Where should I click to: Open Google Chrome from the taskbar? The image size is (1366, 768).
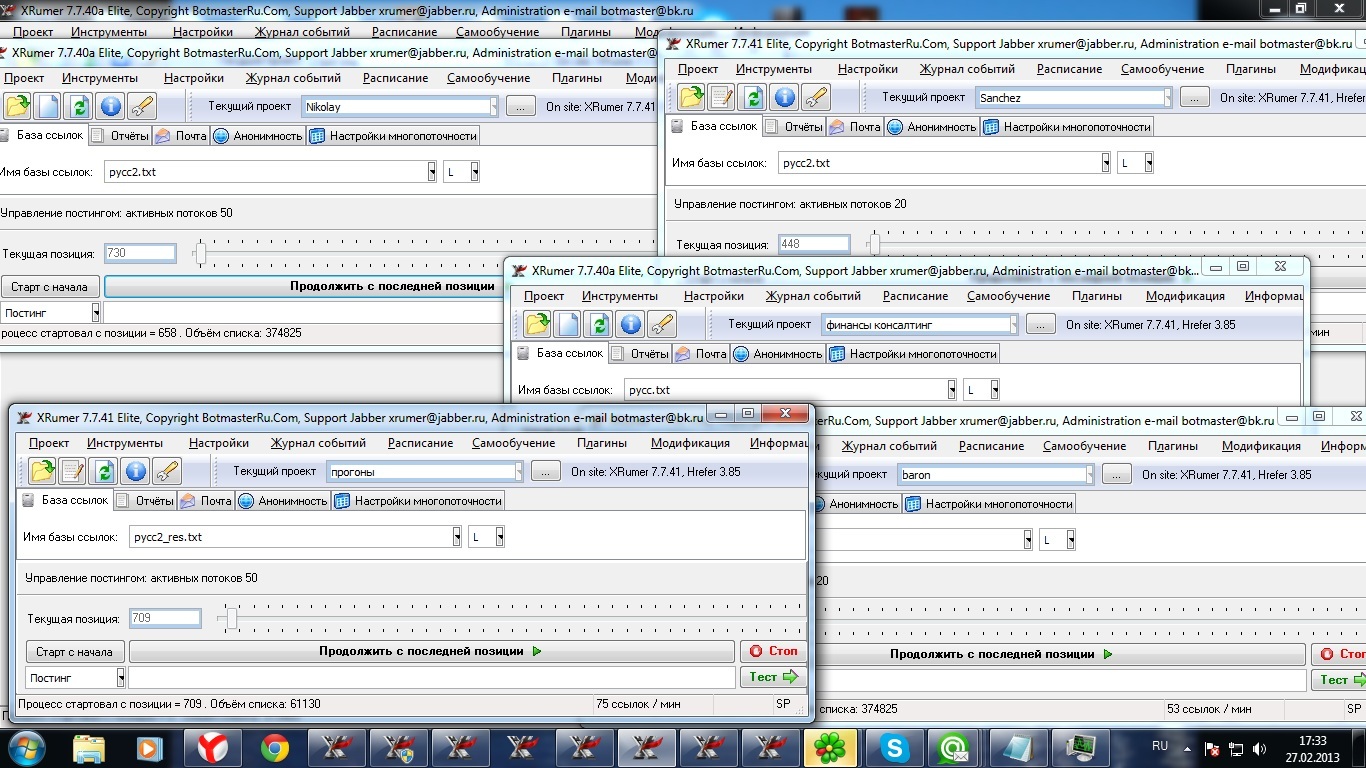pos(274,747)
